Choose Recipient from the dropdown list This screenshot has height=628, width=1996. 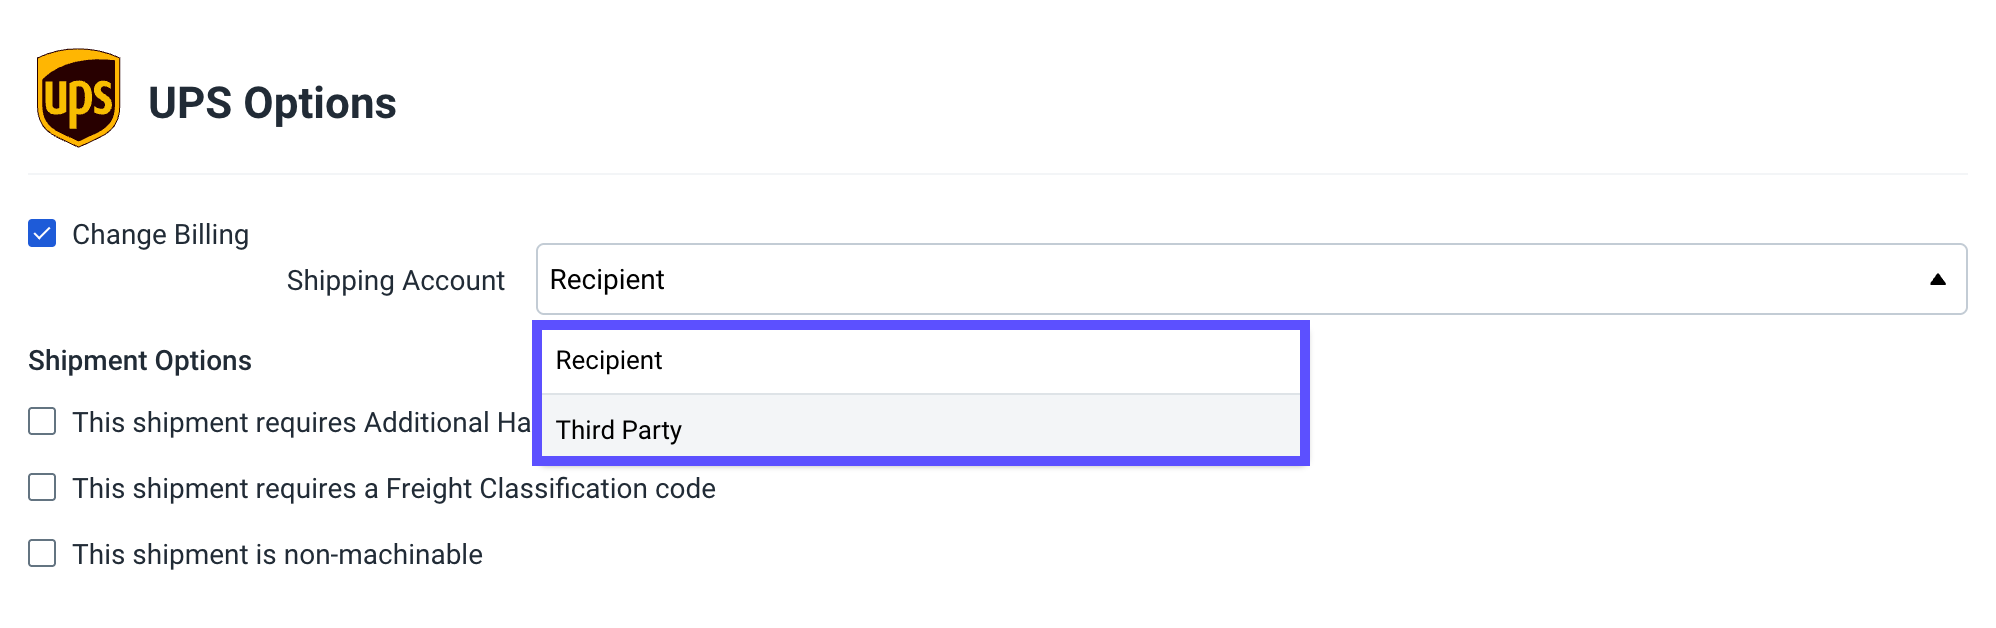(920, 361)
